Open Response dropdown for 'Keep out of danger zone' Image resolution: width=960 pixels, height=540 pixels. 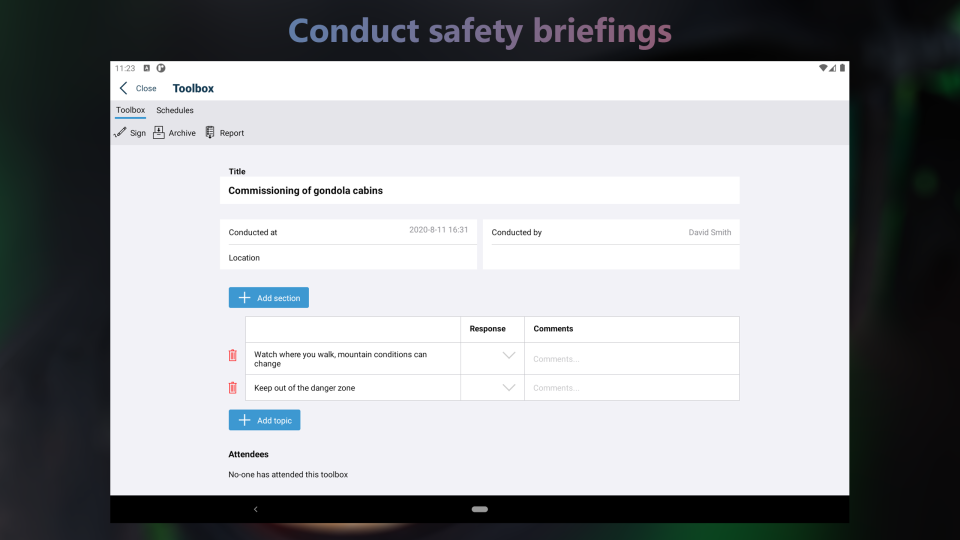[508, 388]
